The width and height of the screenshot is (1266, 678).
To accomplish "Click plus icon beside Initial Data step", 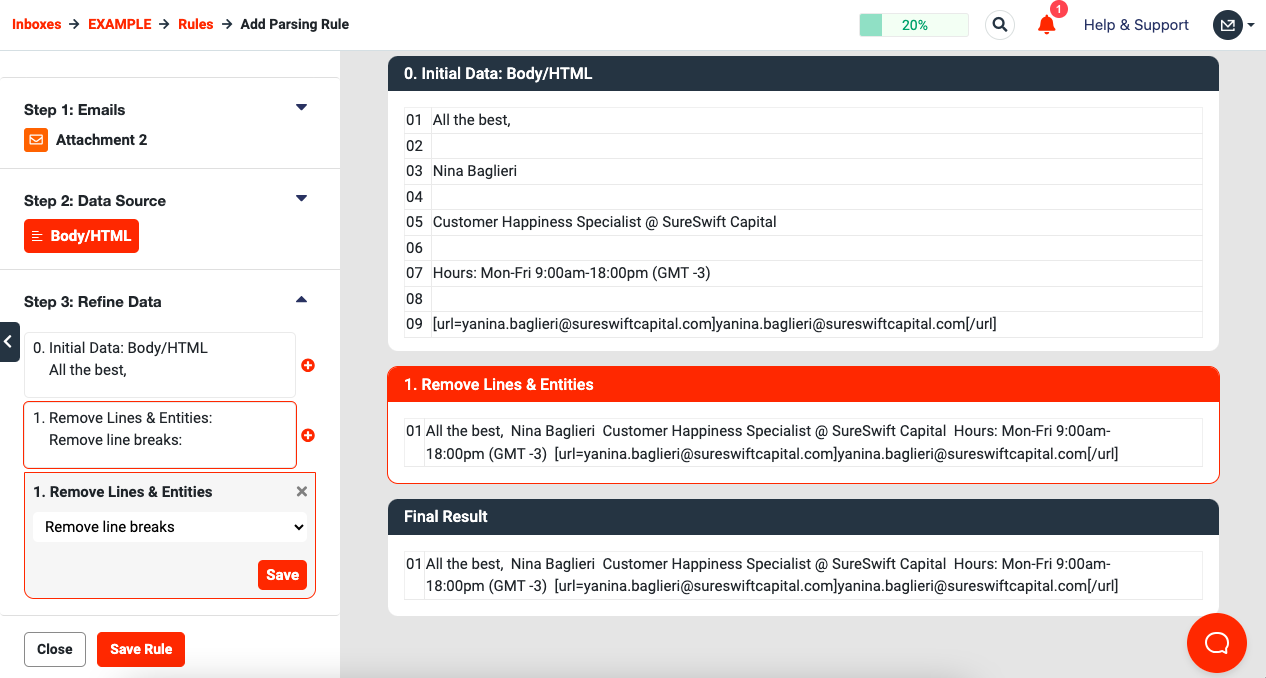I will pos(308,365).
